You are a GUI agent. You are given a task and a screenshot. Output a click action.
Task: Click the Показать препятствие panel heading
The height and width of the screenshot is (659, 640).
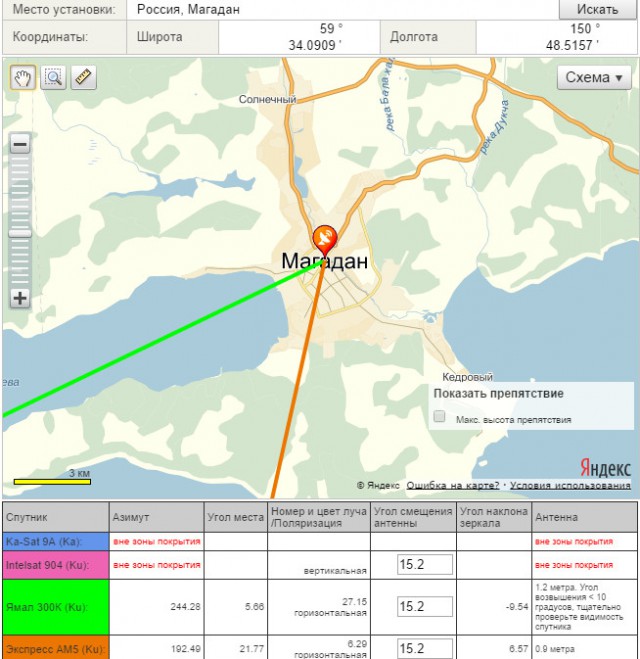[498, 394]
